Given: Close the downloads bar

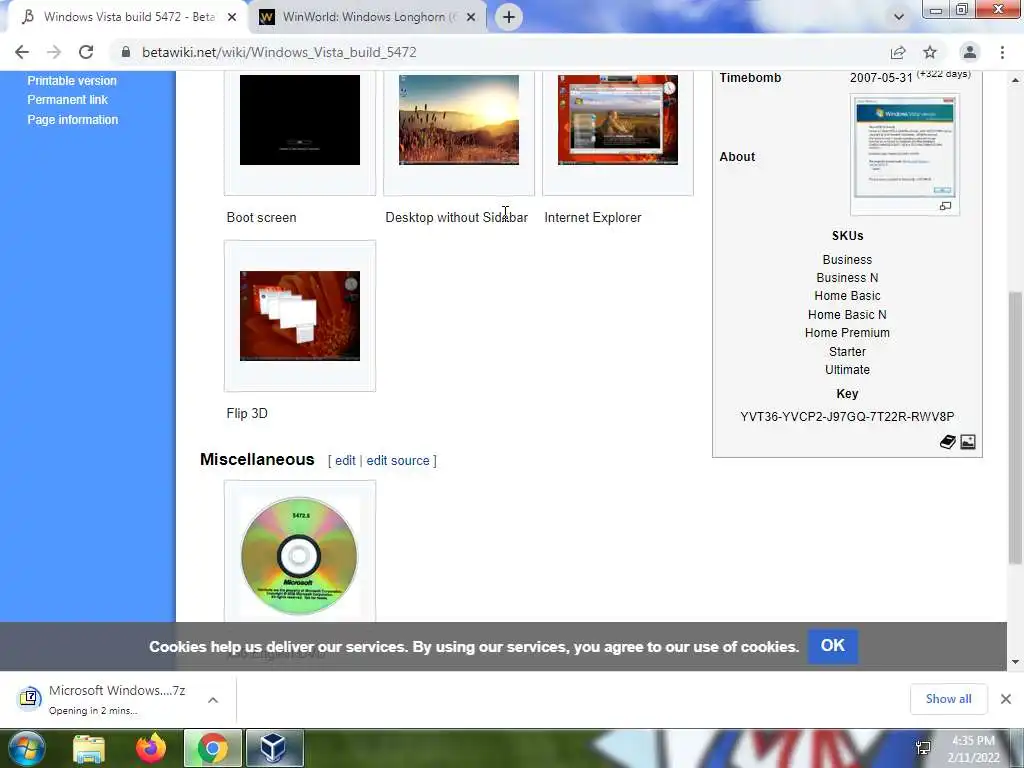Looking at the screenshot, I should click(x=1006, y=699).
